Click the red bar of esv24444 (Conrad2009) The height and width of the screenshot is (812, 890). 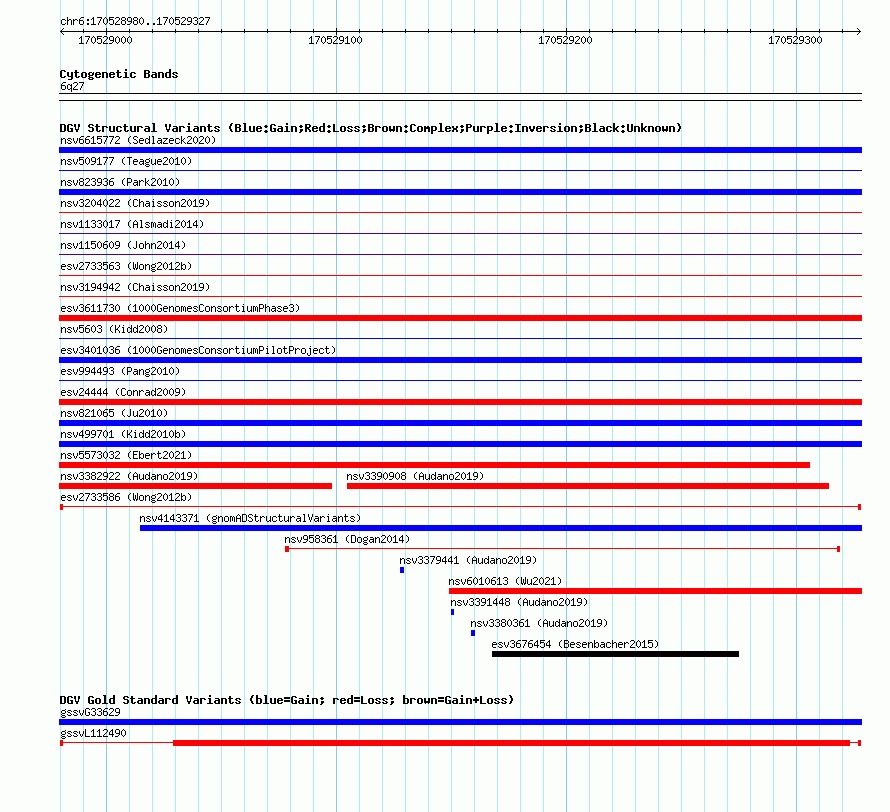(460, 402)
